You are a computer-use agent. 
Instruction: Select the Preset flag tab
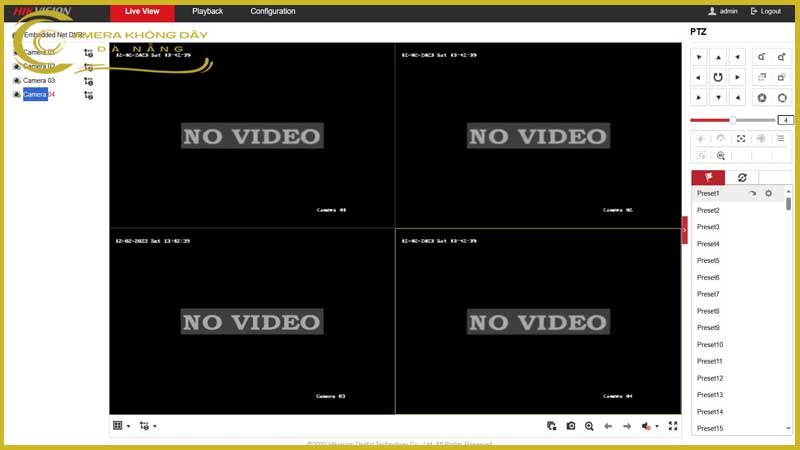tap(708, 177)
